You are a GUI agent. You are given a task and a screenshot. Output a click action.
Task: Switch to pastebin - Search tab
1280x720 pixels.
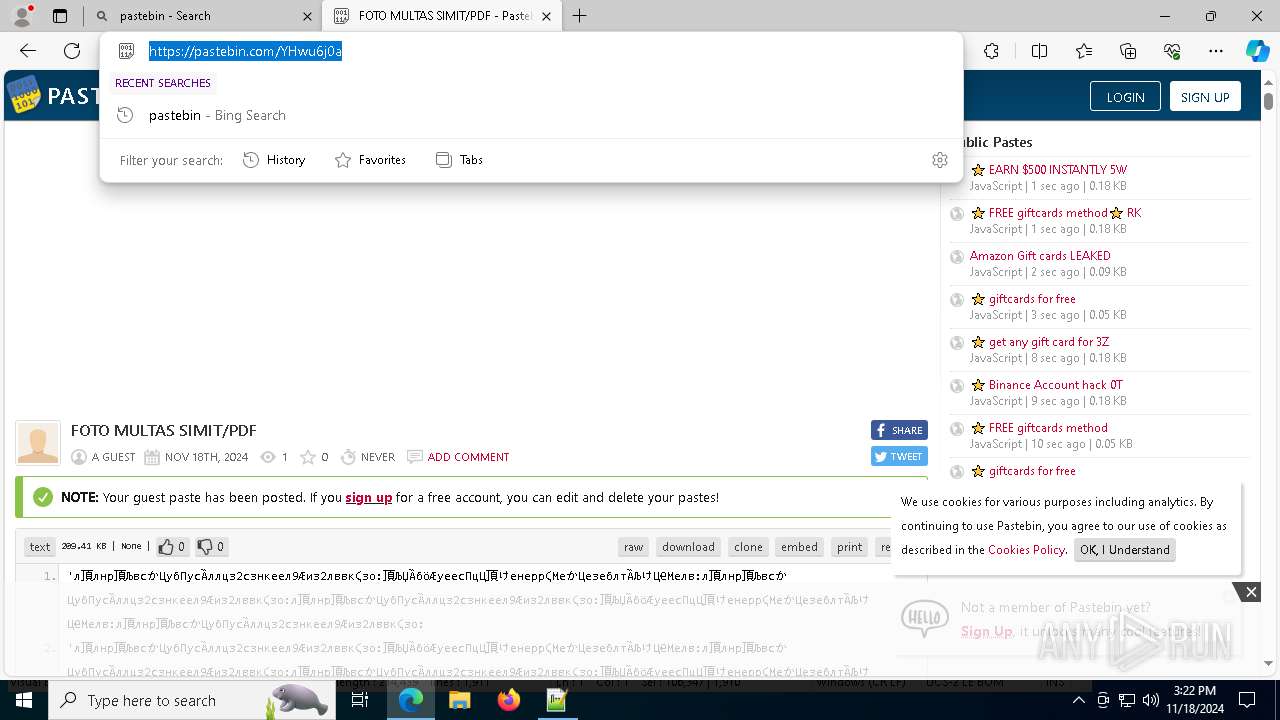[203, 16]
